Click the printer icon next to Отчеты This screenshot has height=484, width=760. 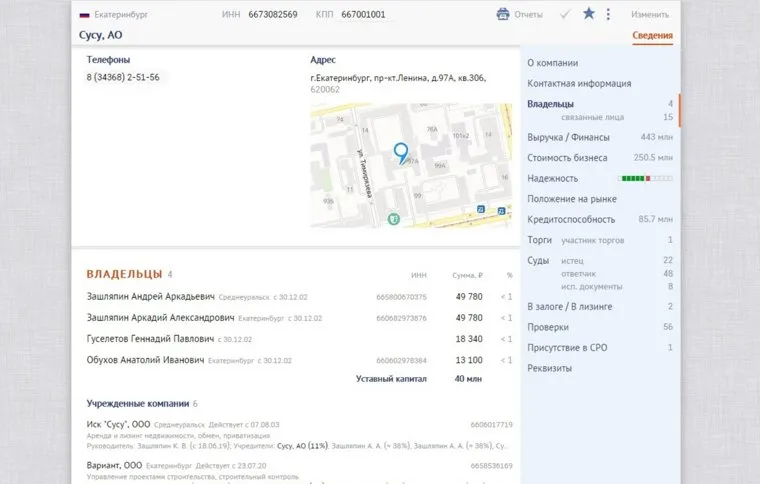(x=503, y=14)
